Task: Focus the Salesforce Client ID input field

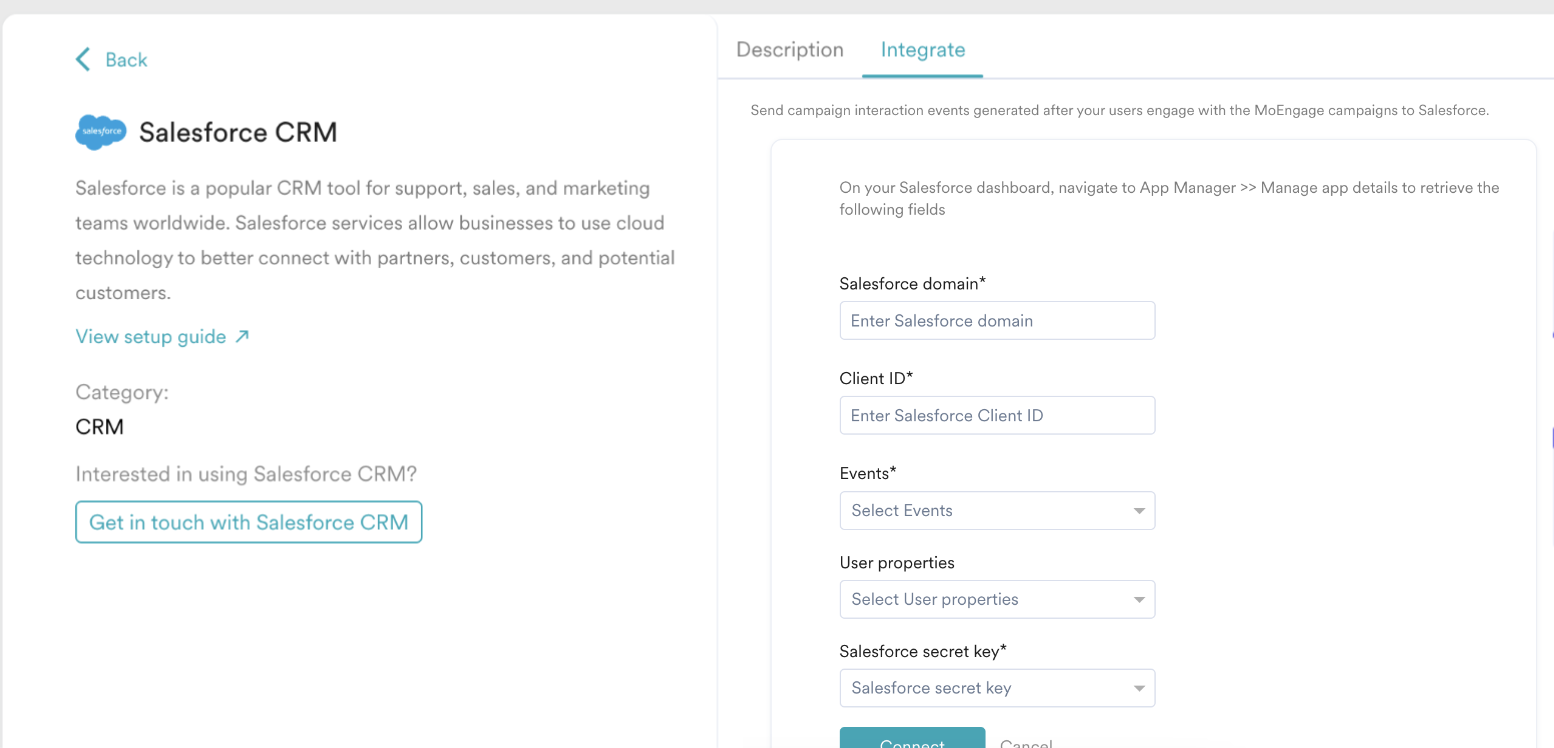Action: click(997, 415)
